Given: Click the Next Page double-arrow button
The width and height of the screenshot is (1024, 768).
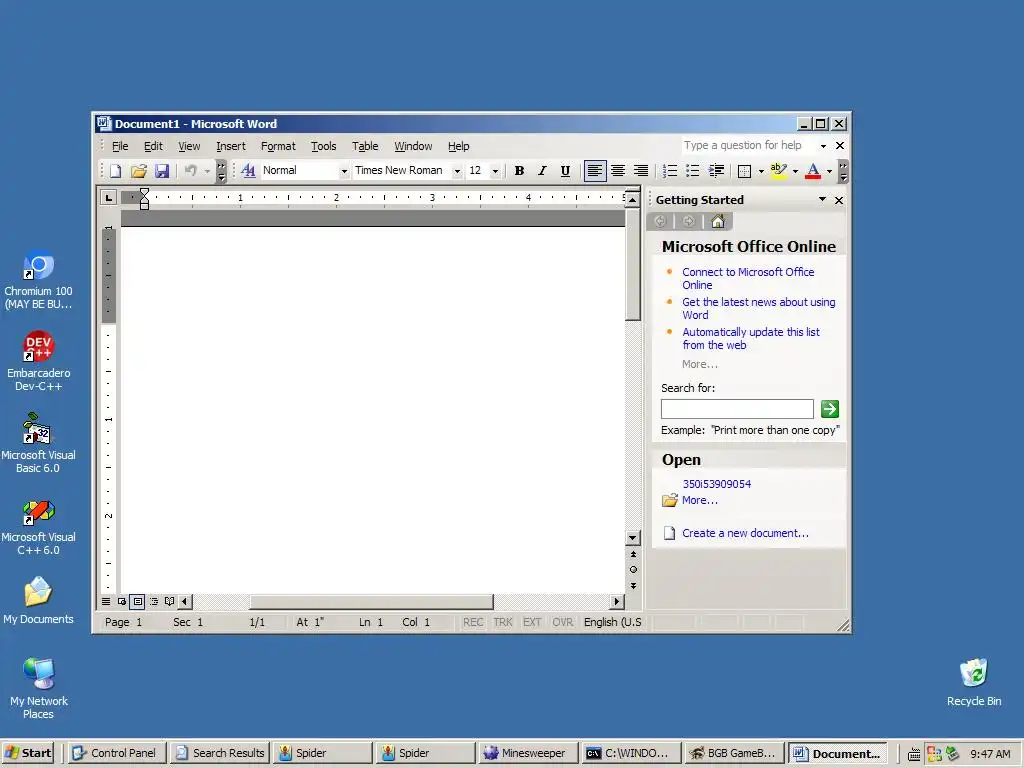Looking at the screenshot, I should tap(633, 586).
